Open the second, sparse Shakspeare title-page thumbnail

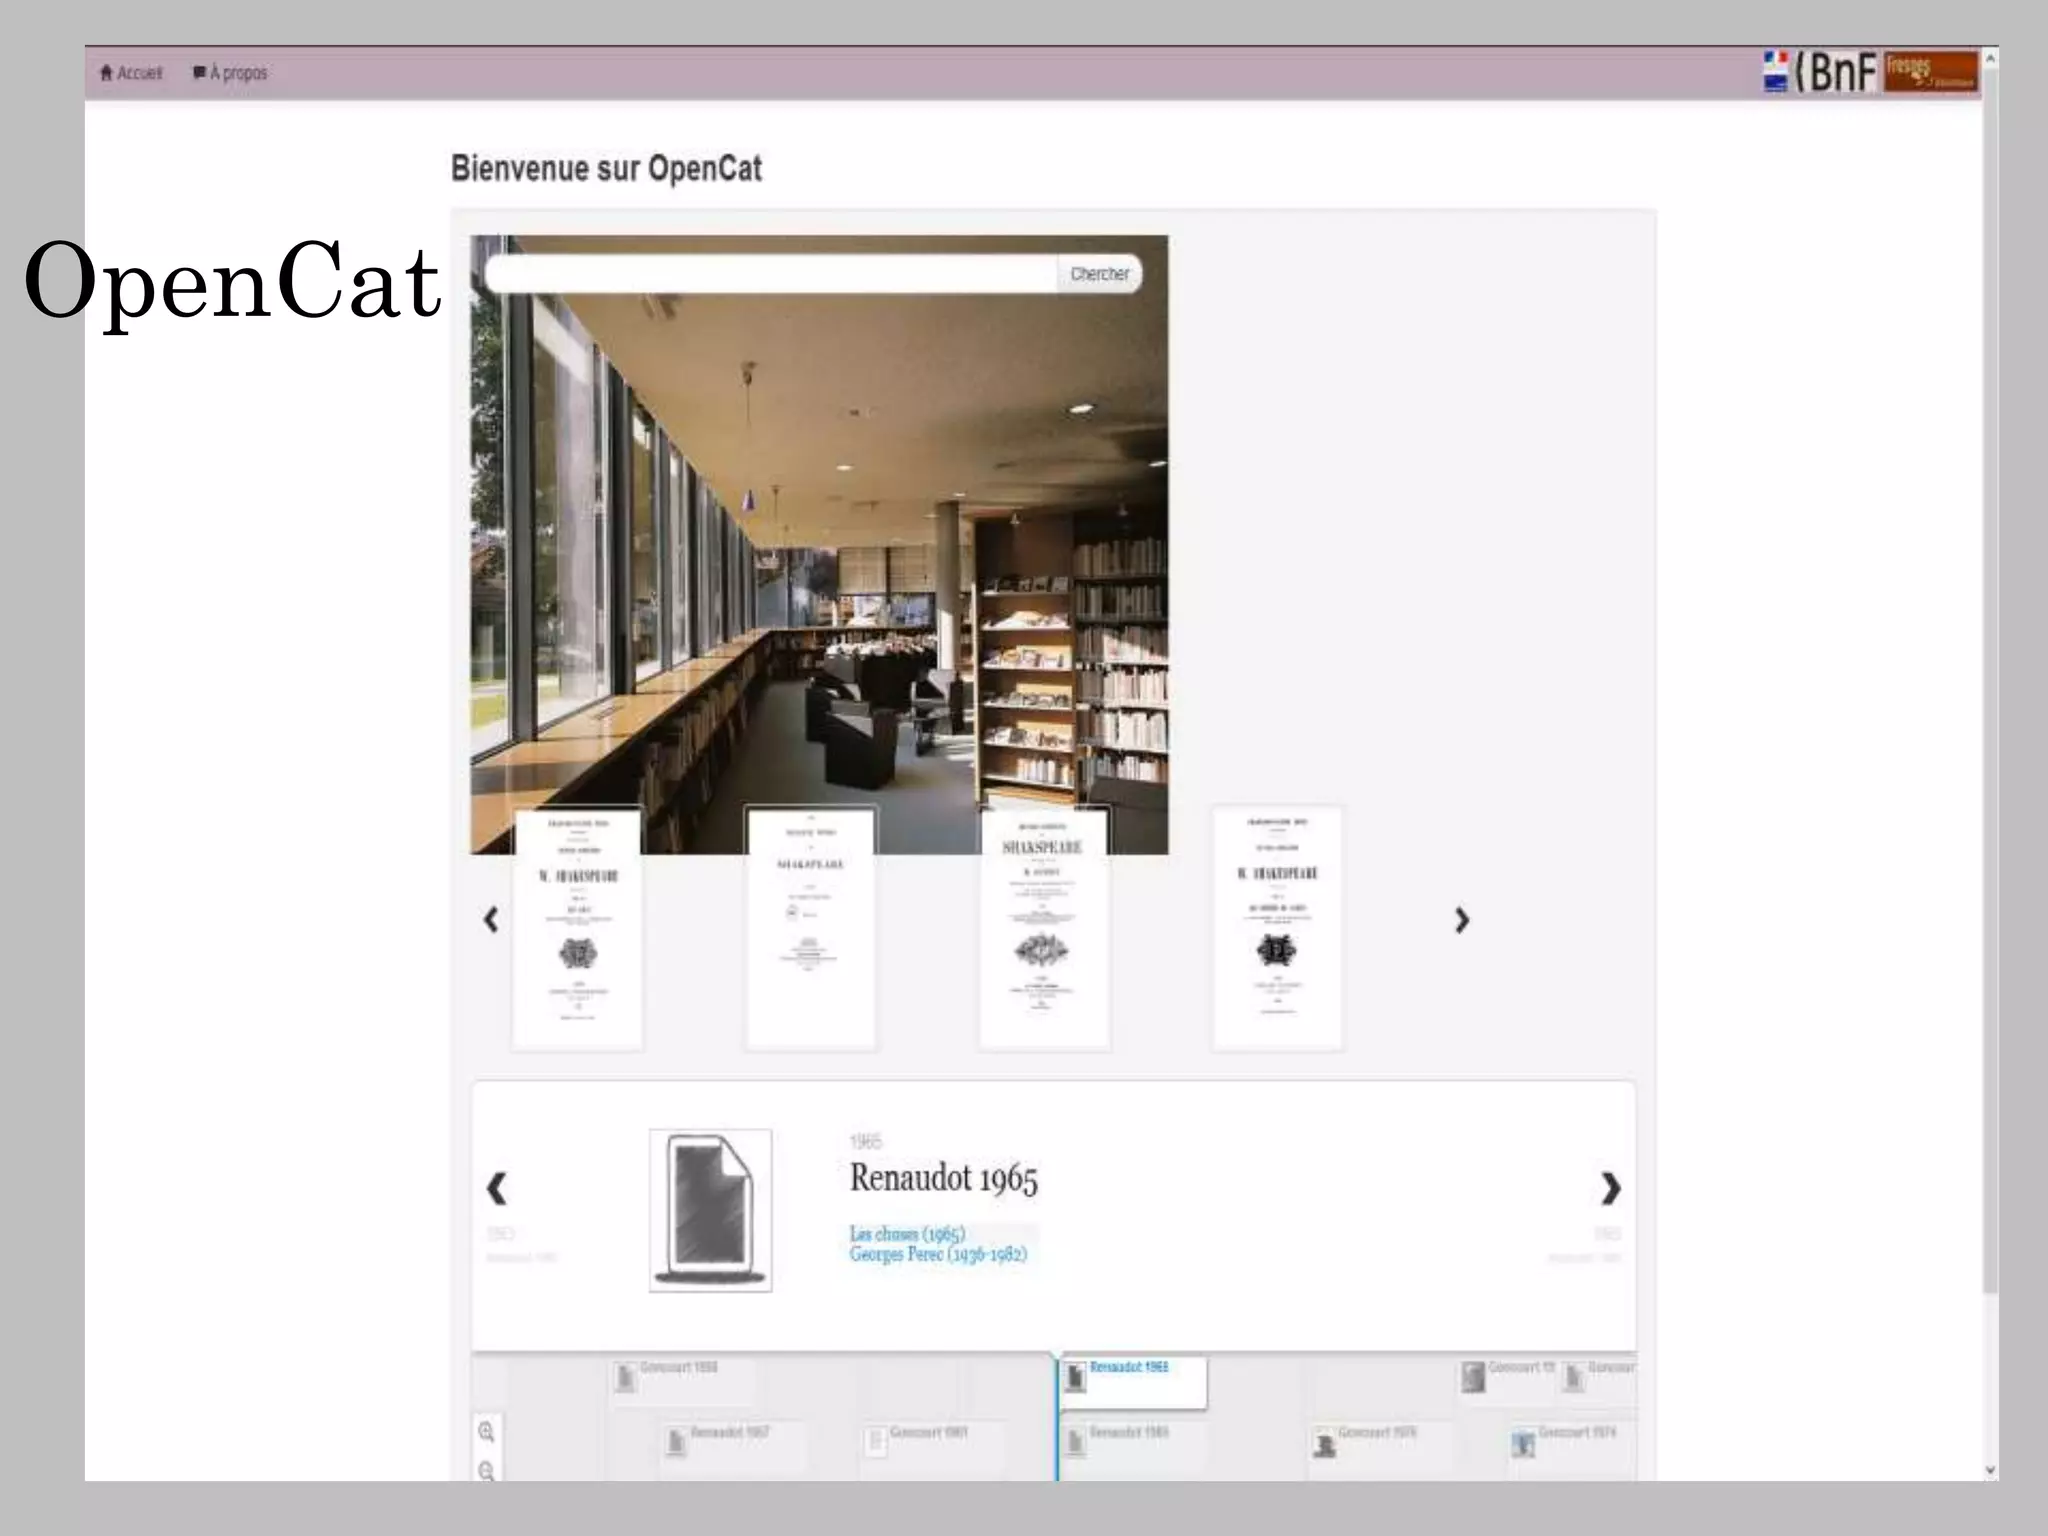pos(811,928)
